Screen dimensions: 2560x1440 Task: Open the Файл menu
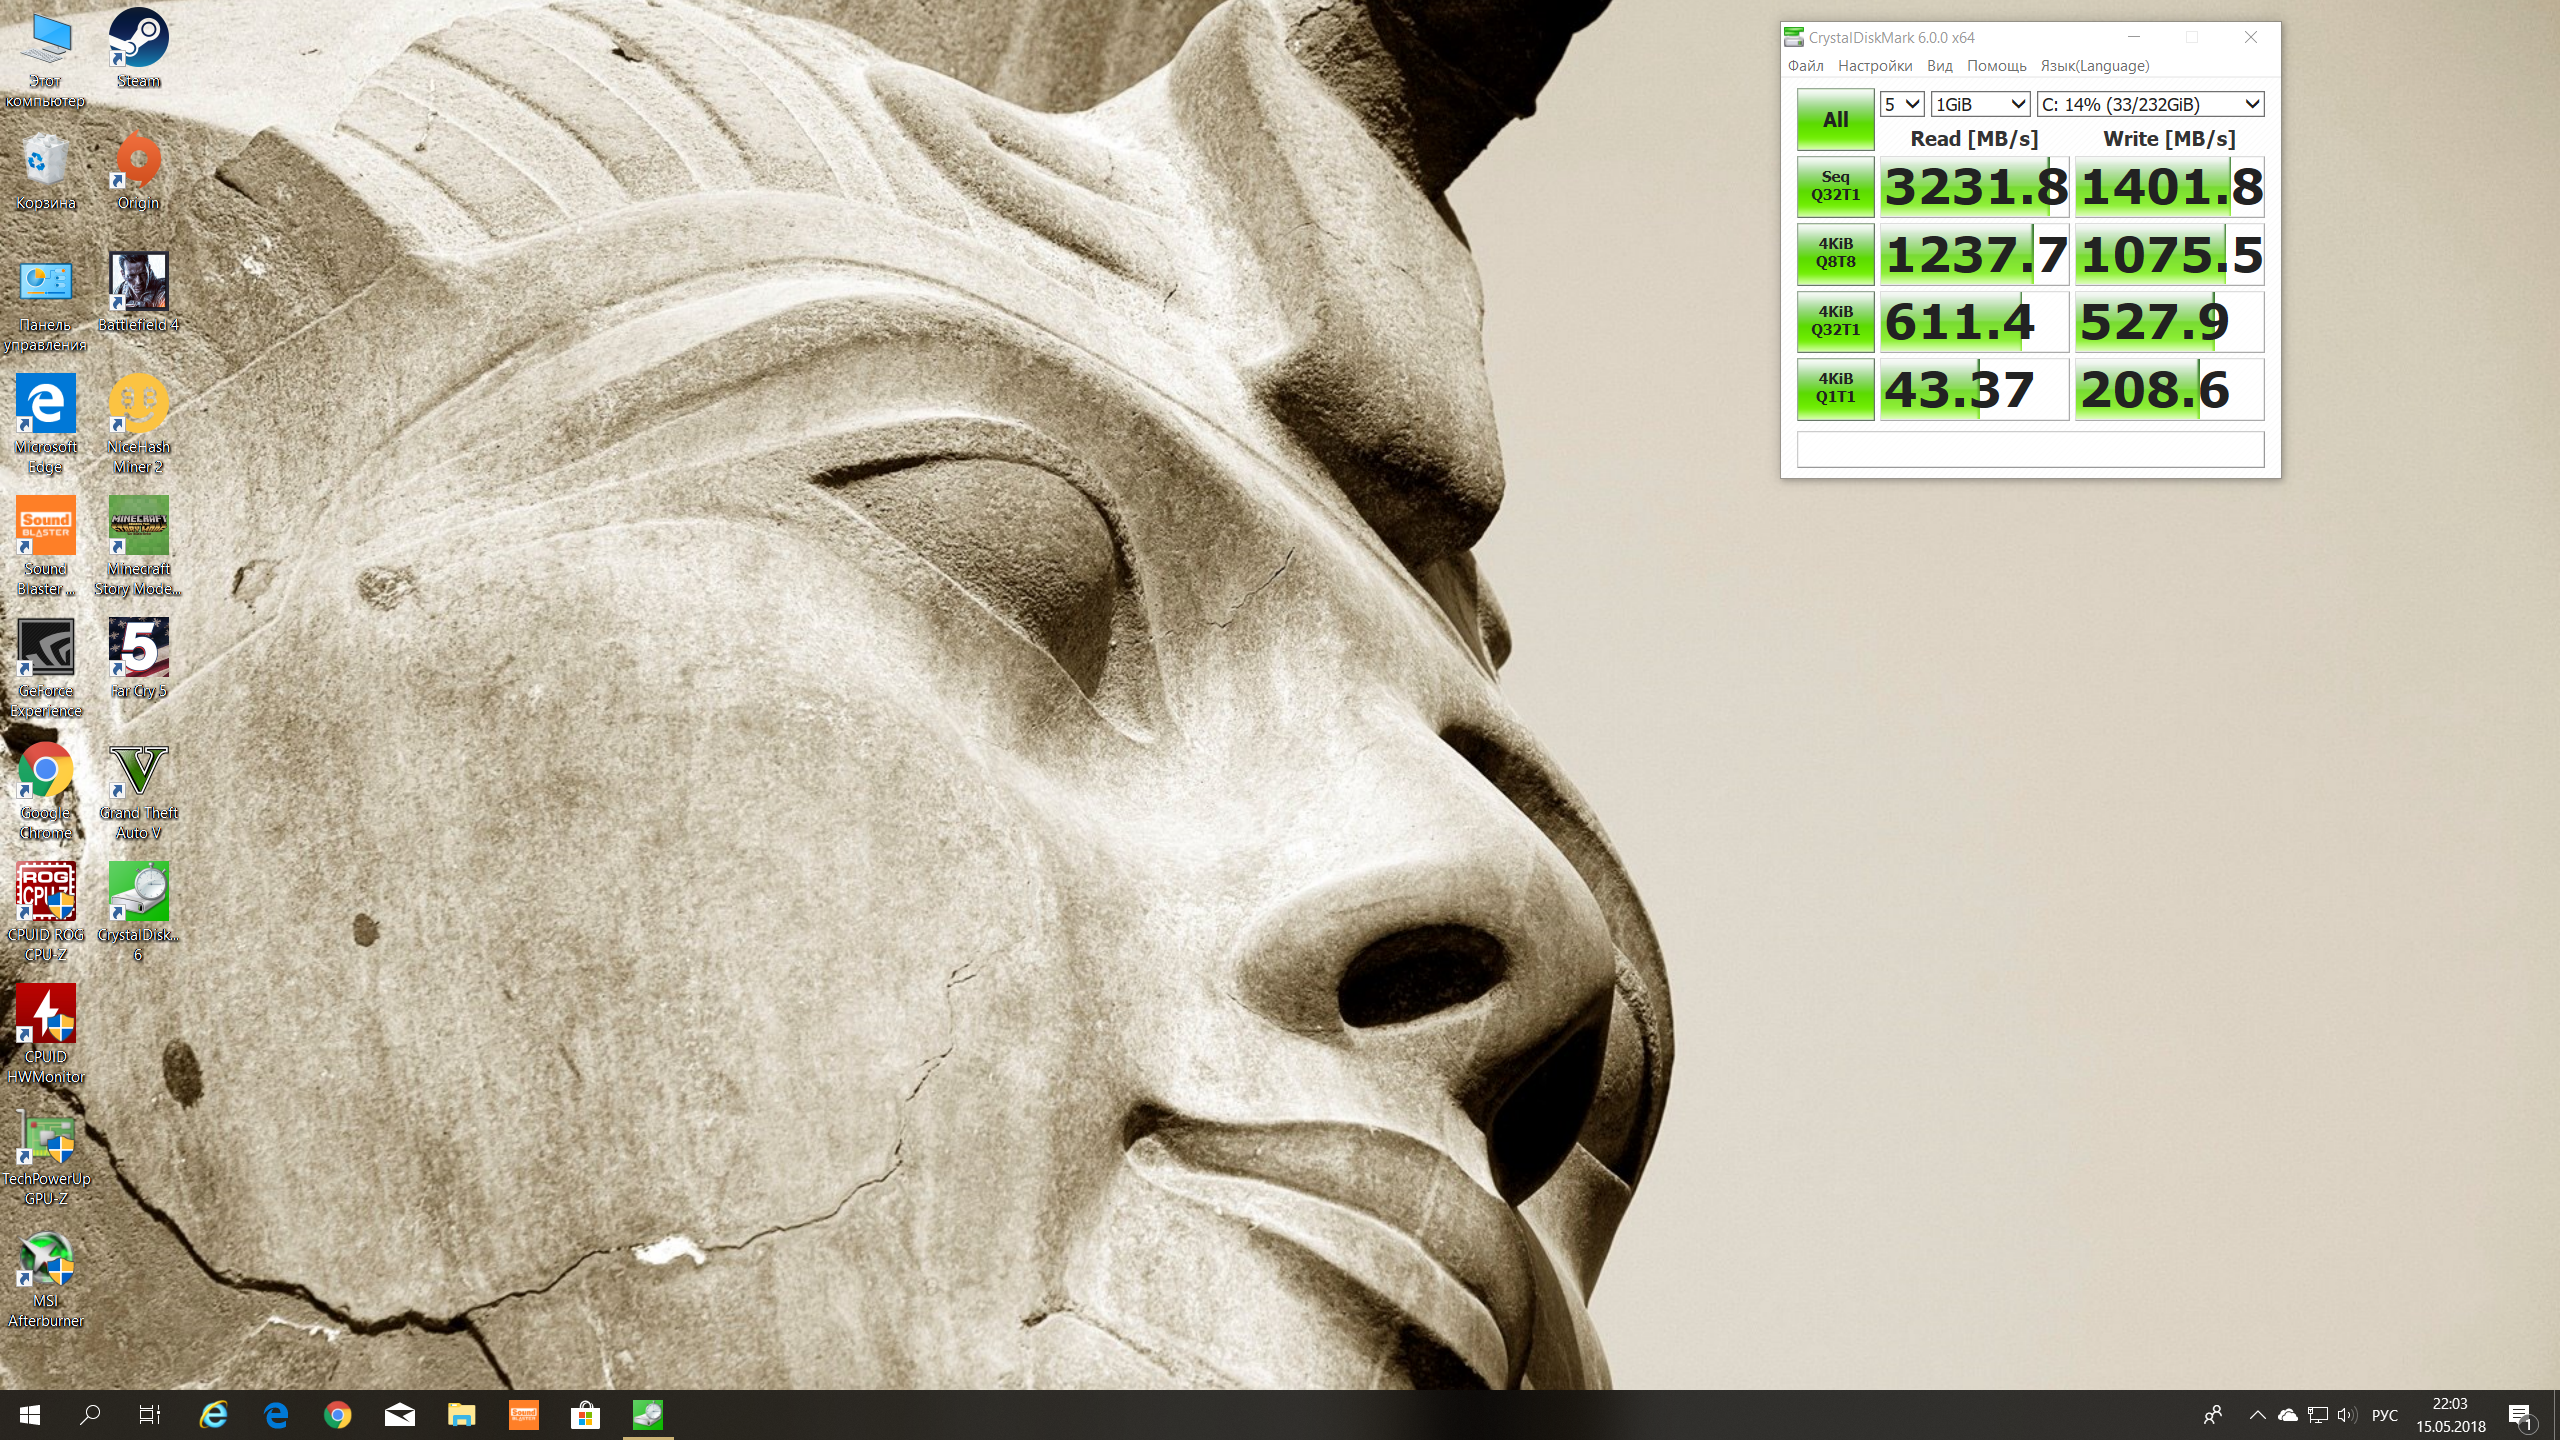[1805, 66]
